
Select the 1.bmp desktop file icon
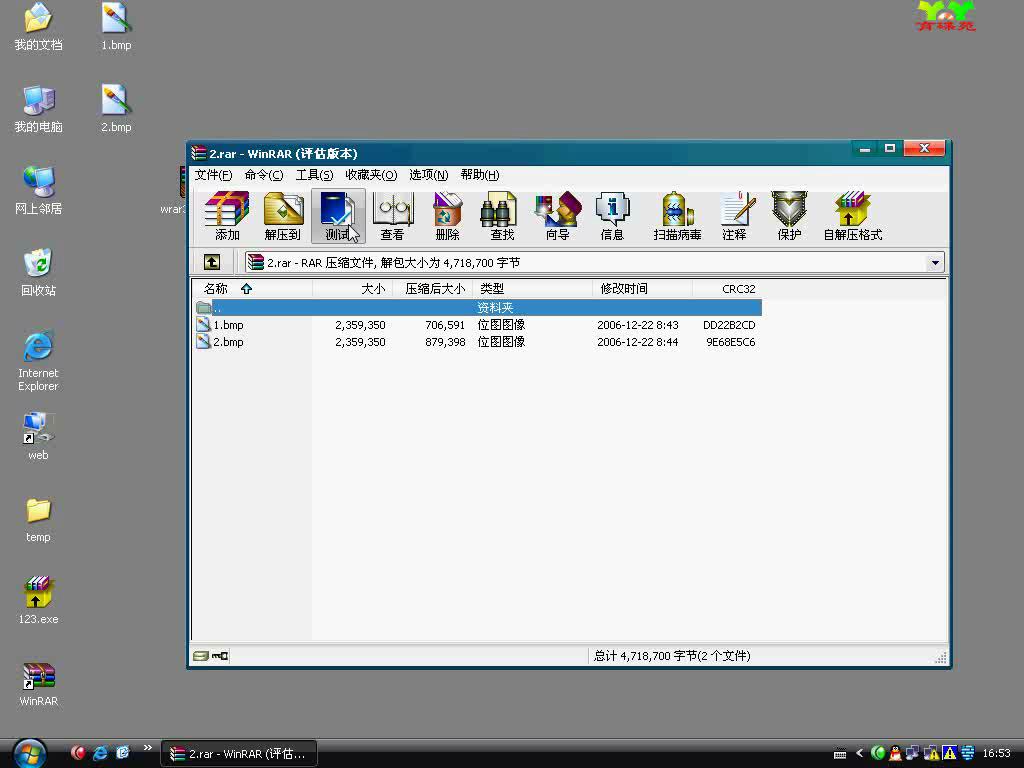coord(116,27)
